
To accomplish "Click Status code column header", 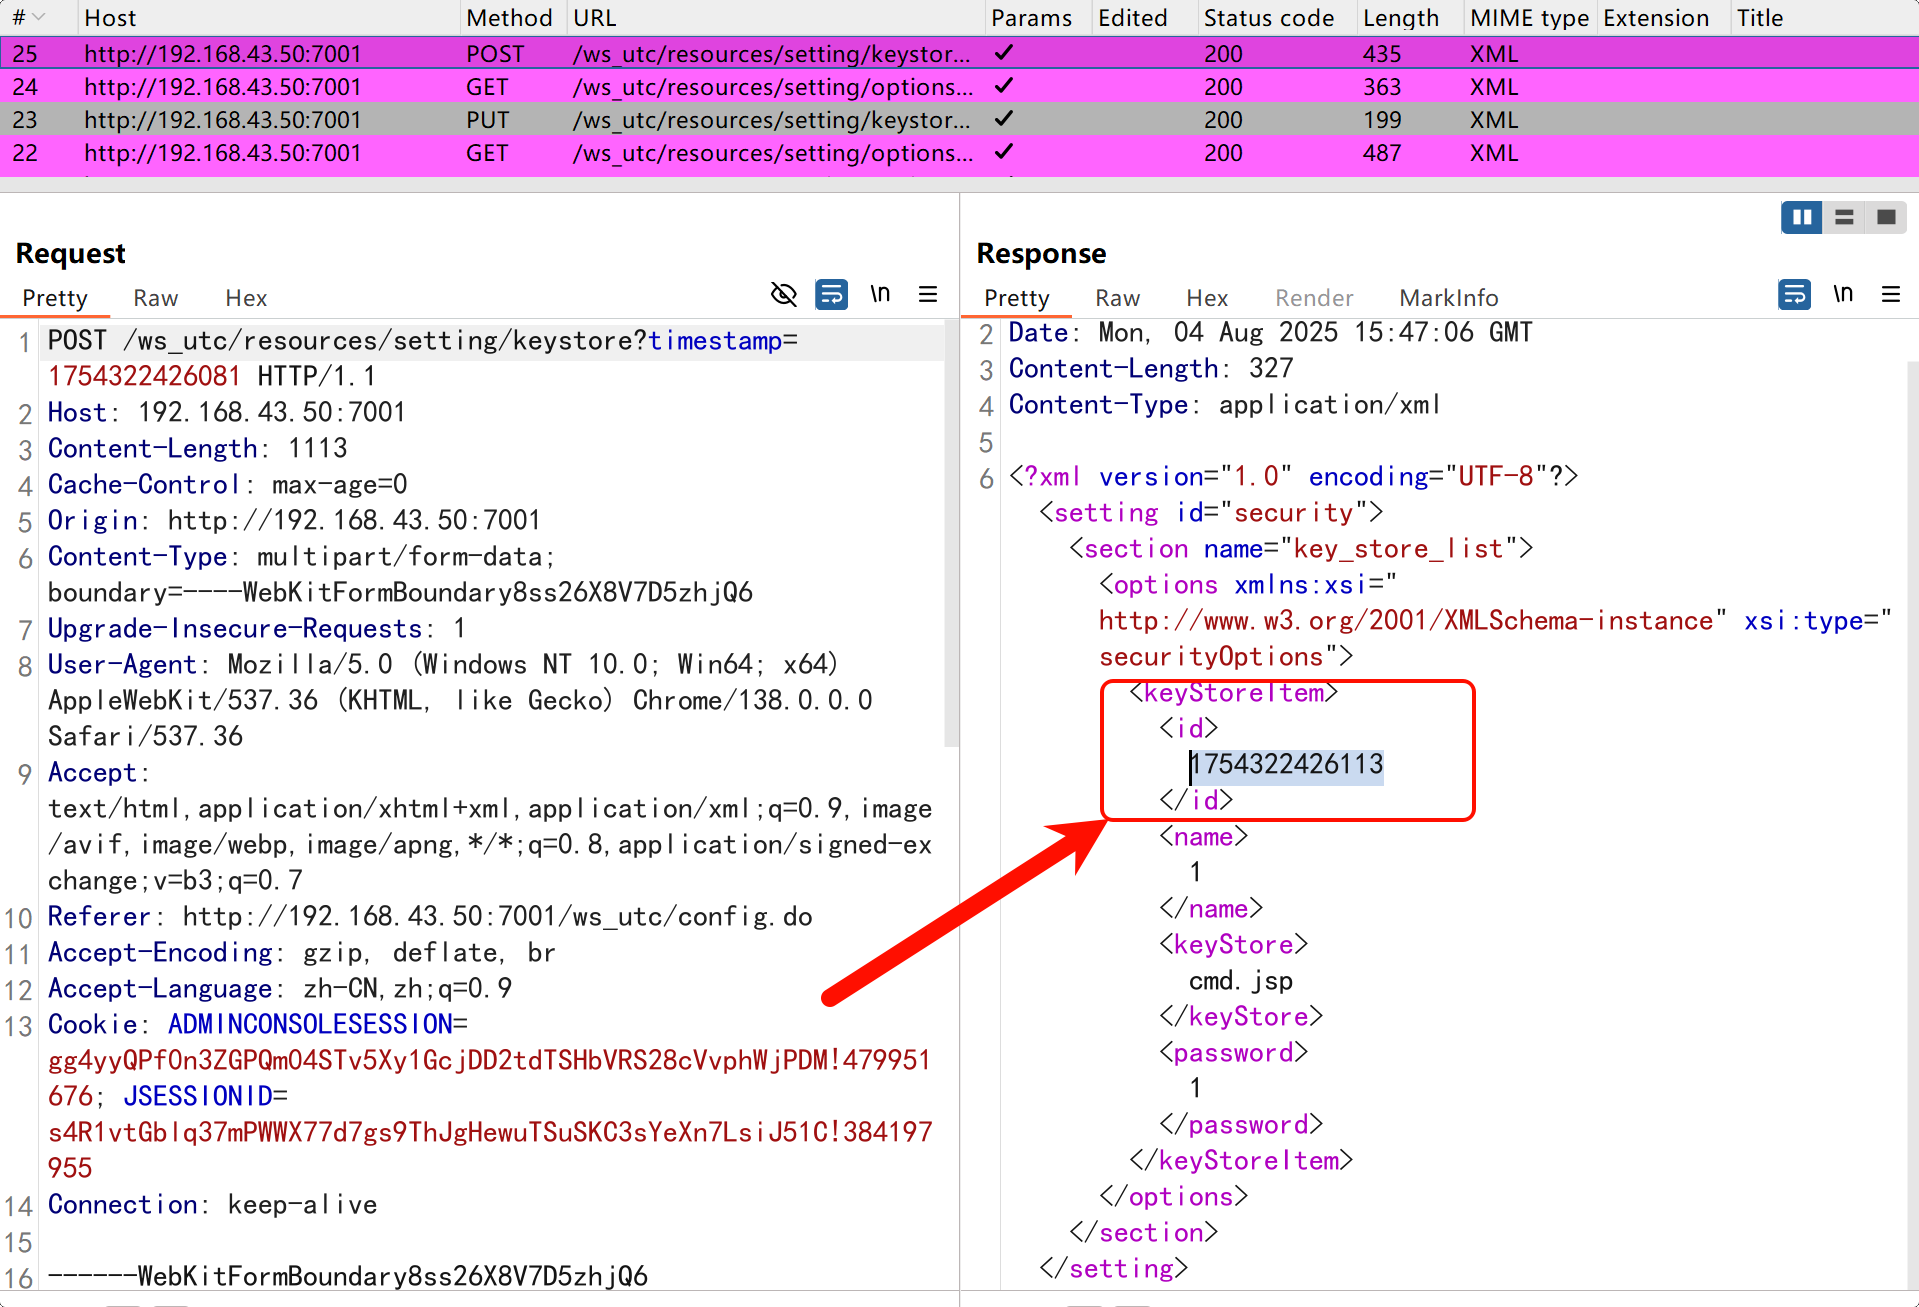I will 1268,18.
